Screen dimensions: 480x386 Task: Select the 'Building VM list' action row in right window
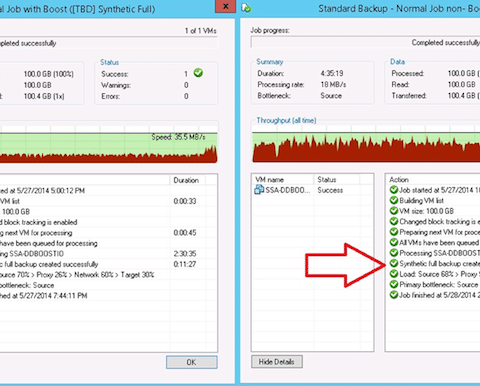click(x=433, y=200)
